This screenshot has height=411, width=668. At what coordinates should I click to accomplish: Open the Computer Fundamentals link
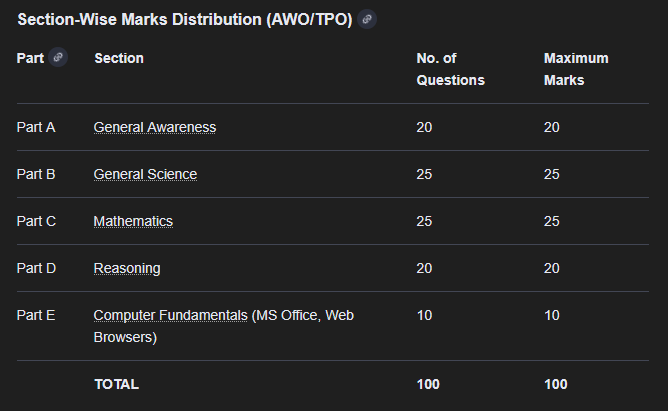(170, 315)
